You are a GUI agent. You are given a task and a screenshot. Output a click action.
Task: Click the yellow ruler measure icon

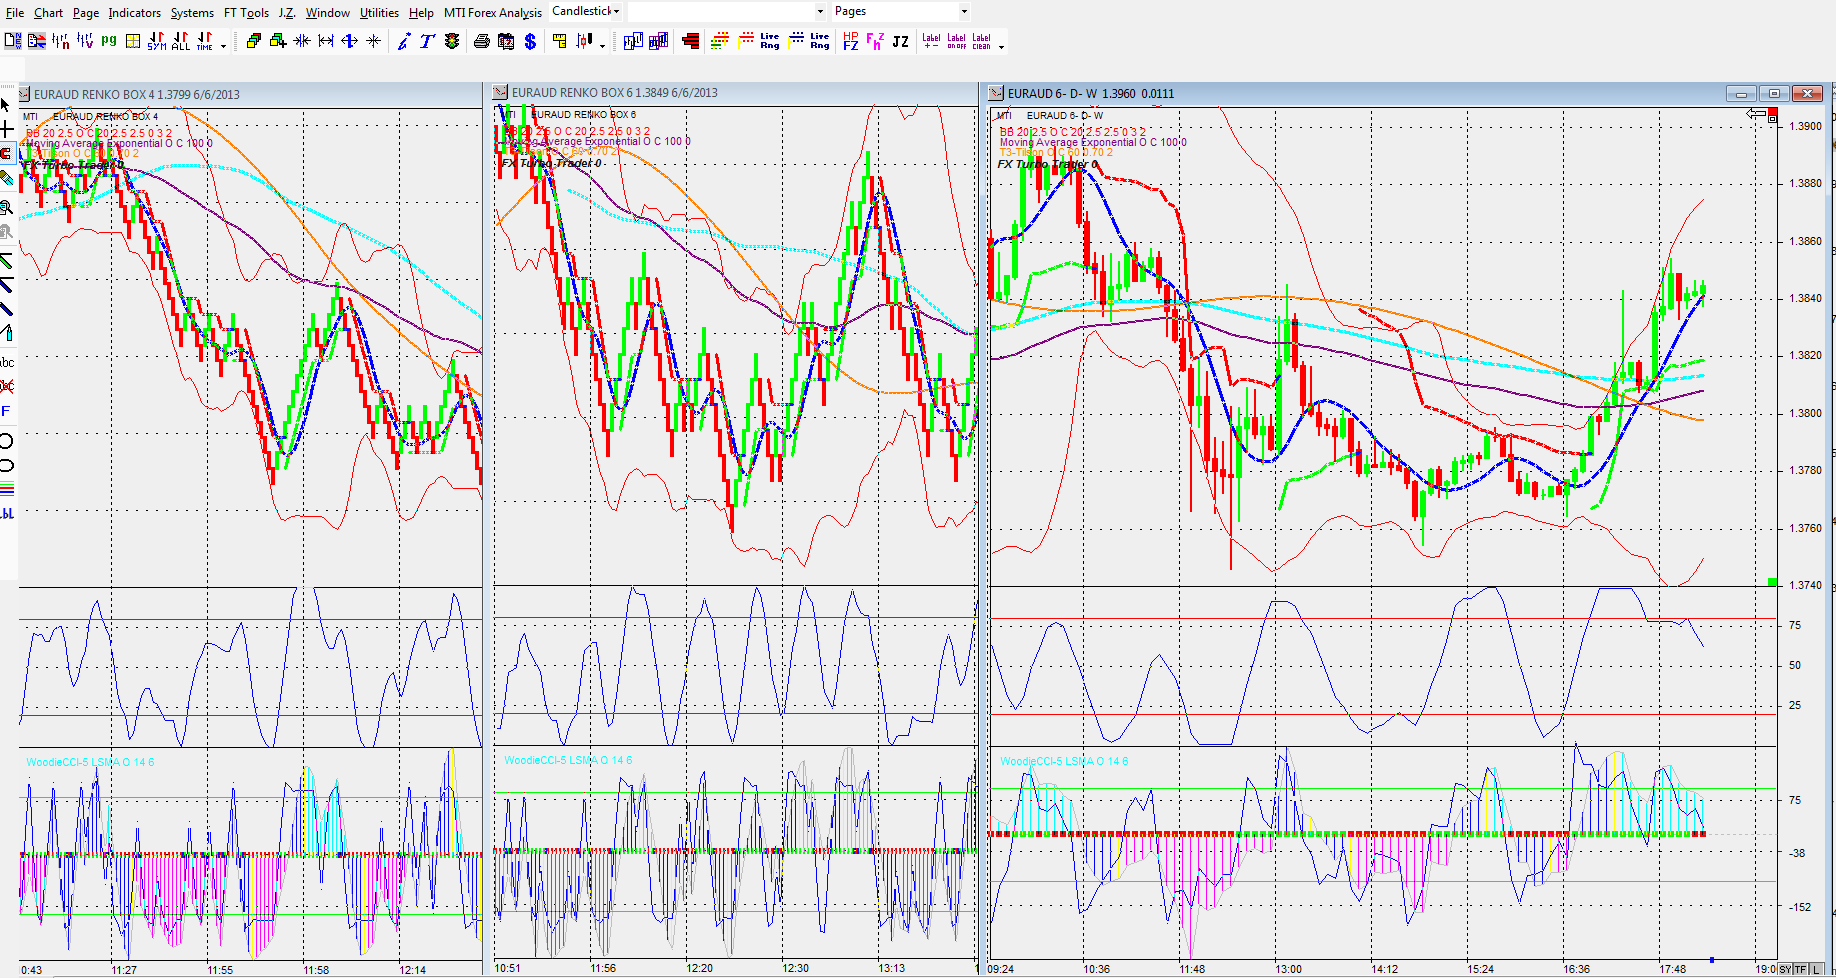point(560,41)
